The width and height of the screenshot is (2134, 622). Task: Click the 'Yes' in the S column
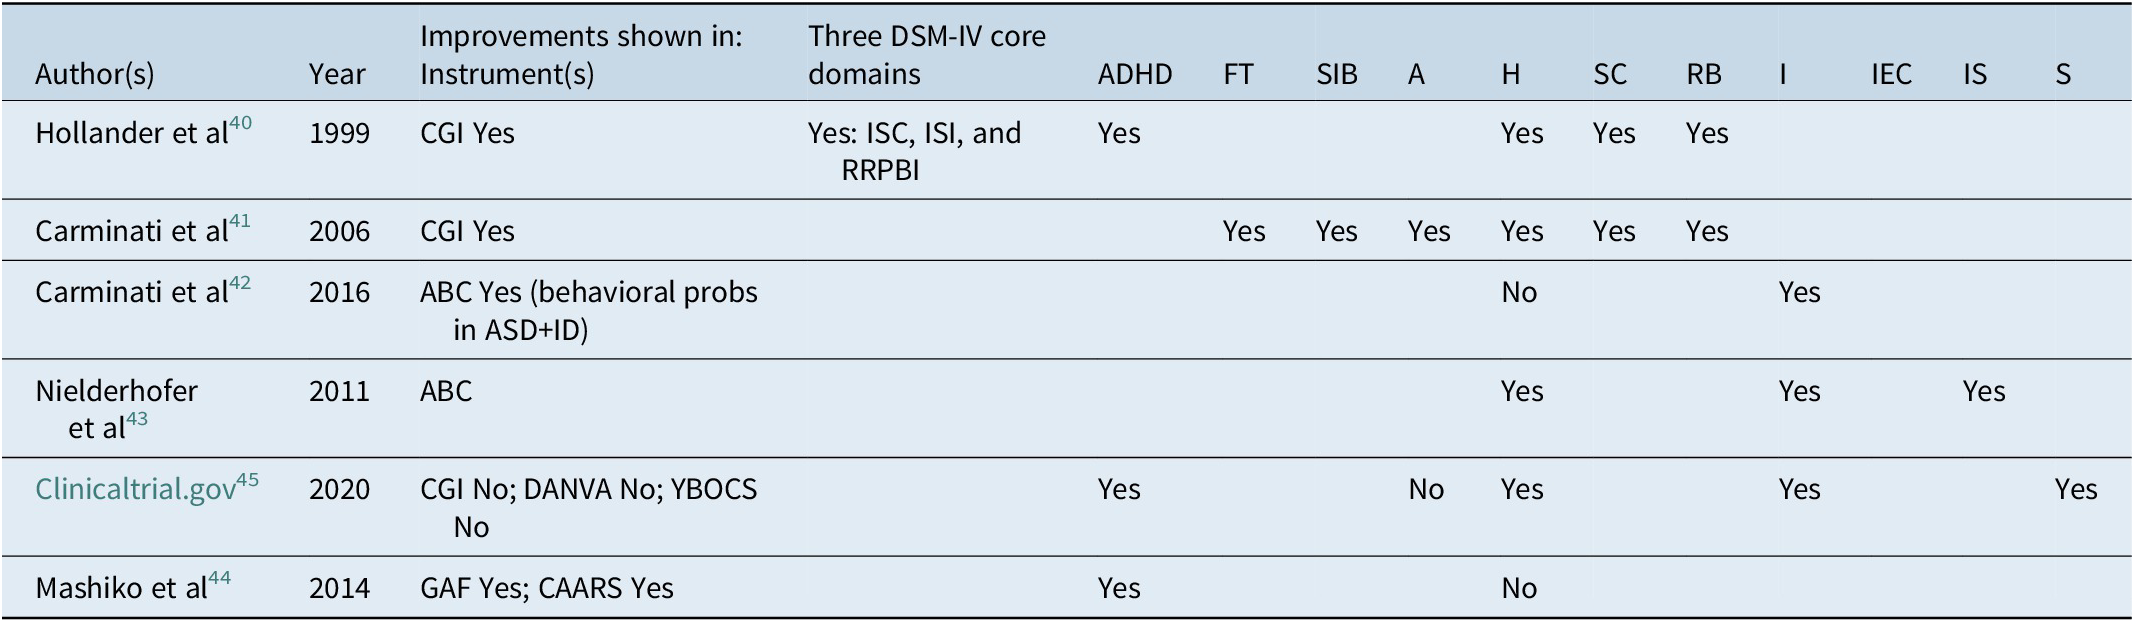pyautogui.click(x=2075, y=490)
